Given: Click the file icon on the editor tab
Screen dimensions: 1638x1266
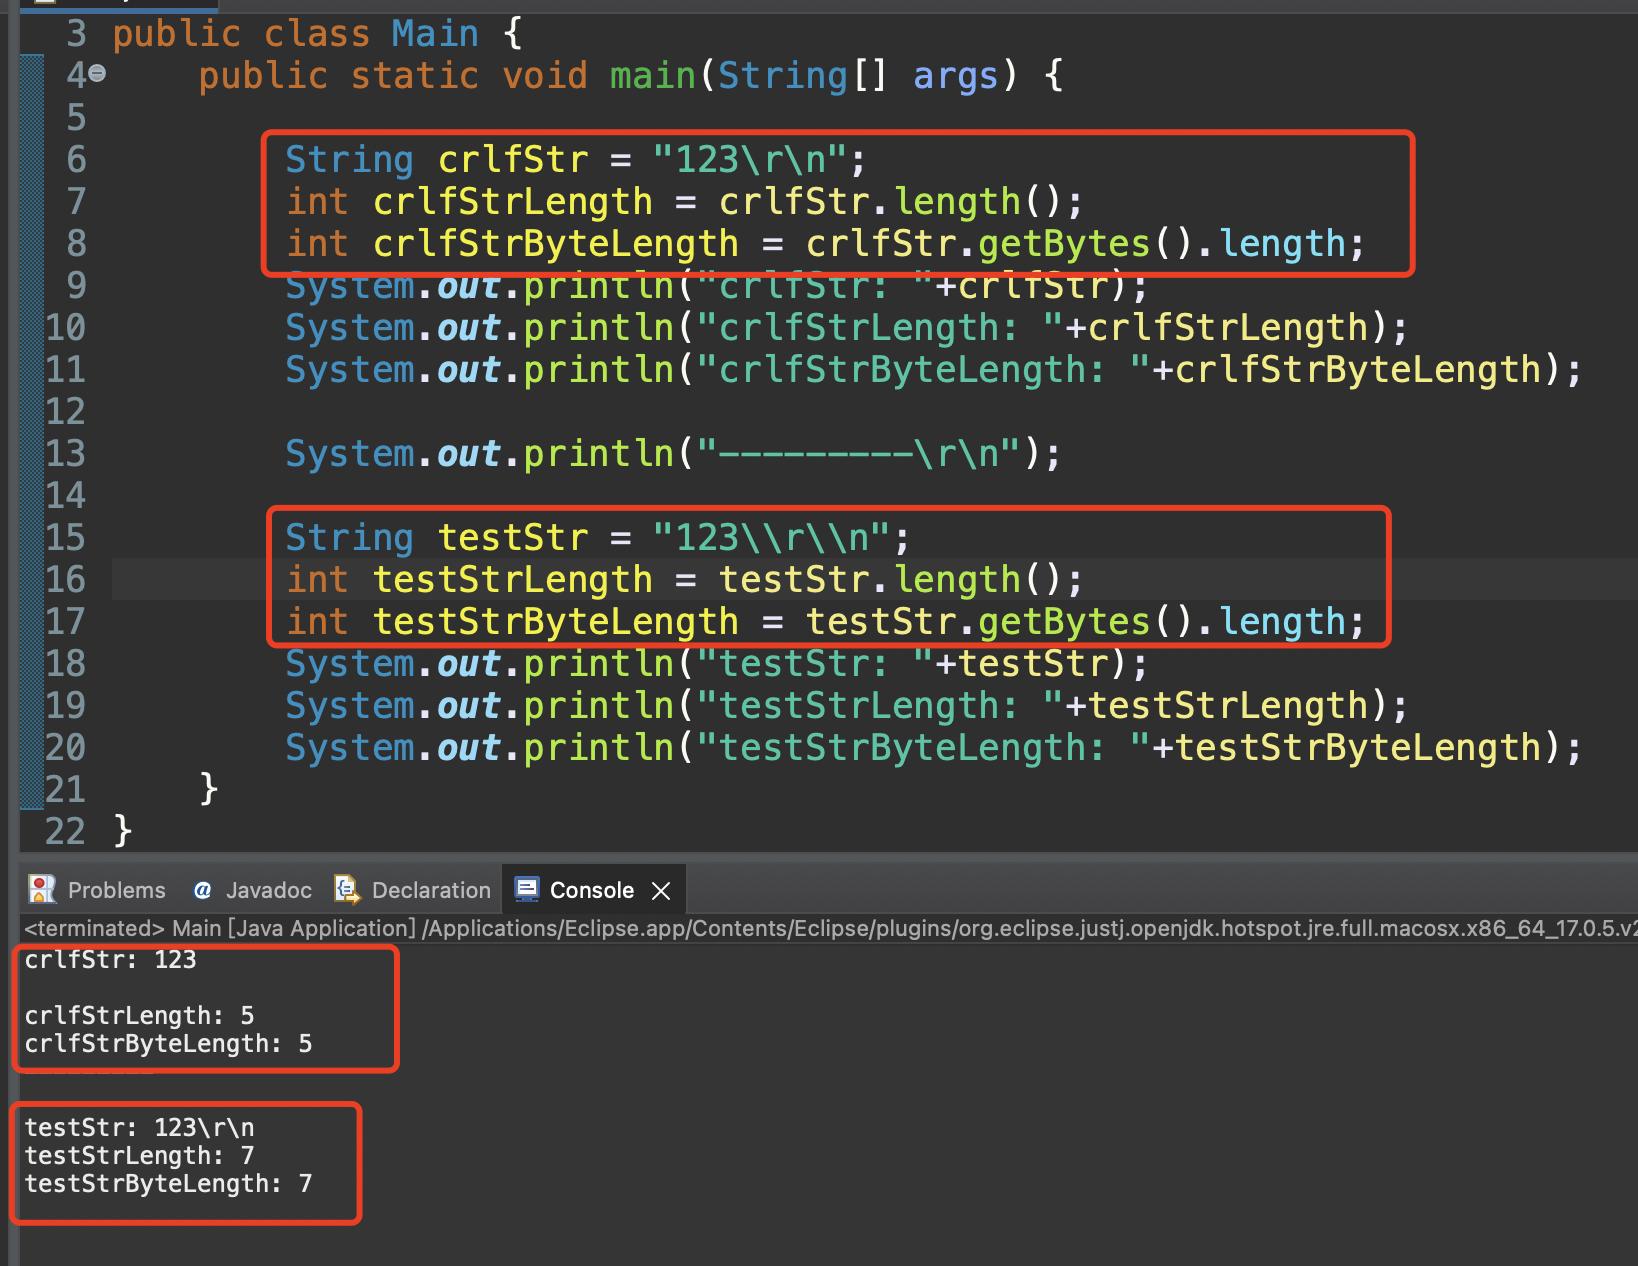Looking at the screenshot, I should tap(44, 5).
